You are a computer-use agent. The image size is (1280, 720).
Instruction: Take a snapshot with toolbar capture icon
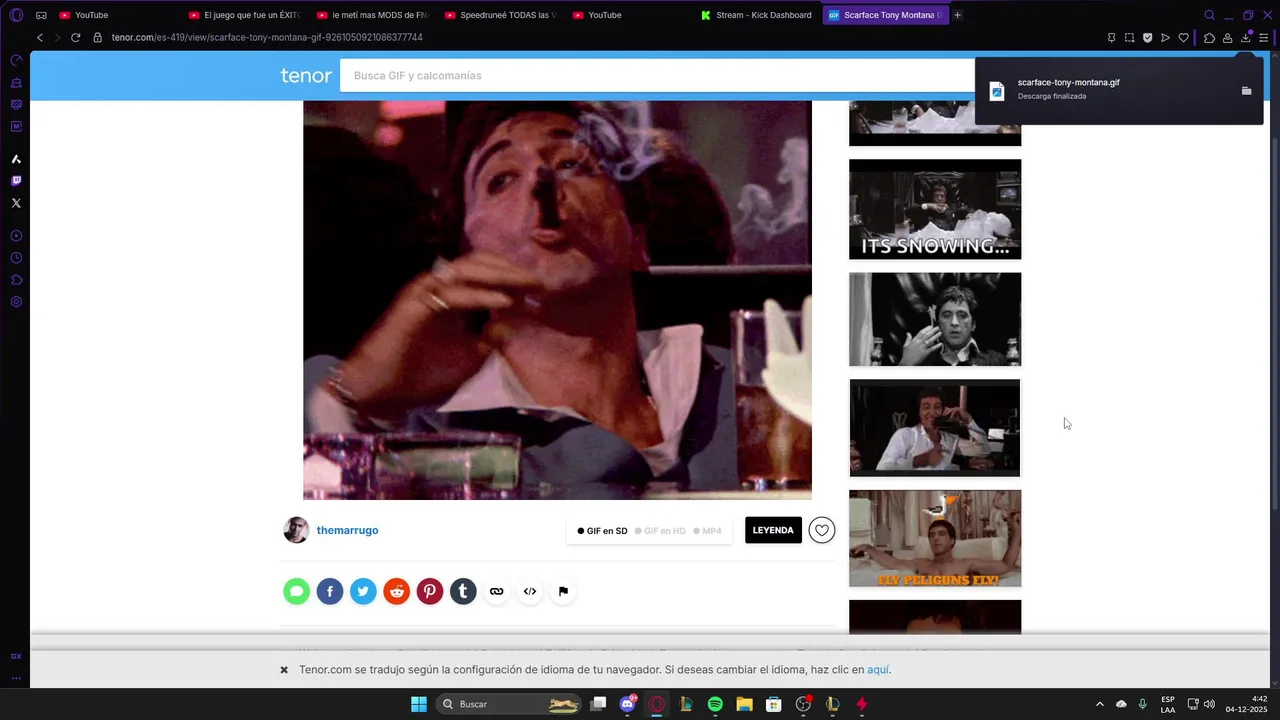pos(1129,37)
